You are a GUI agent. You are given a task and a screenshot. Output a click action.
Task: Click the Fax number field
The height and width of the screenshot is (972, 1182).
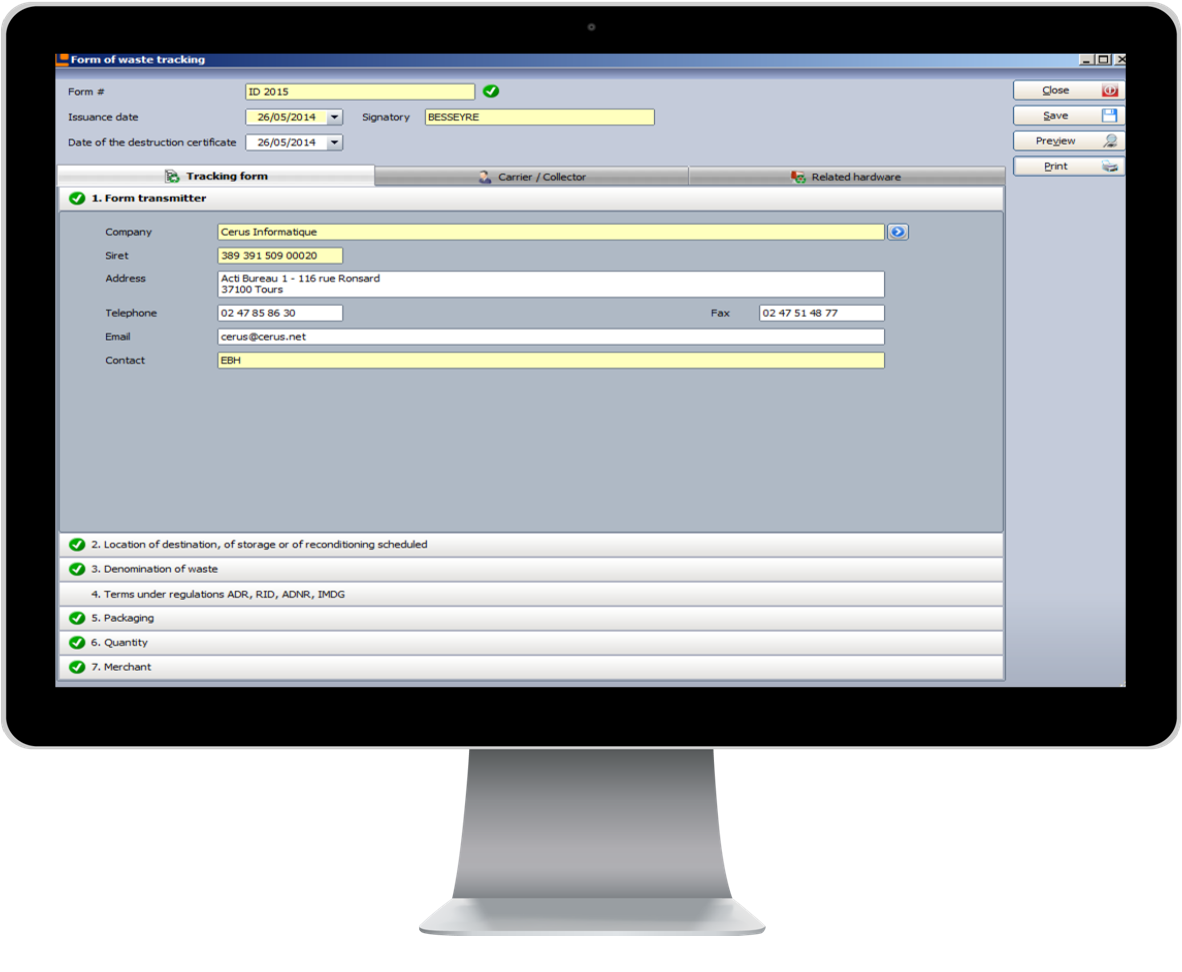click(x=822, y=313)
